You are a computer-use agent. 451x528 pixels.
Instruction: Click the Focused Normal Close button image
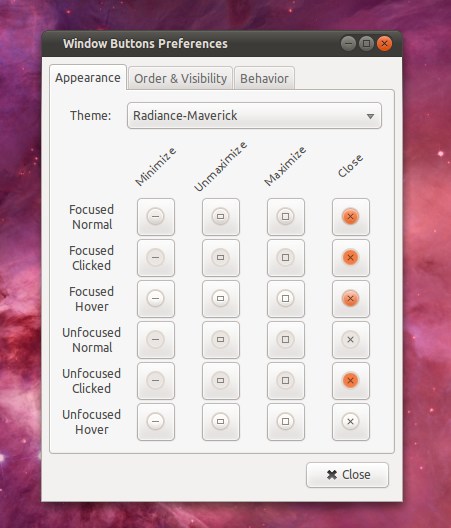click(x=351, y=217)
